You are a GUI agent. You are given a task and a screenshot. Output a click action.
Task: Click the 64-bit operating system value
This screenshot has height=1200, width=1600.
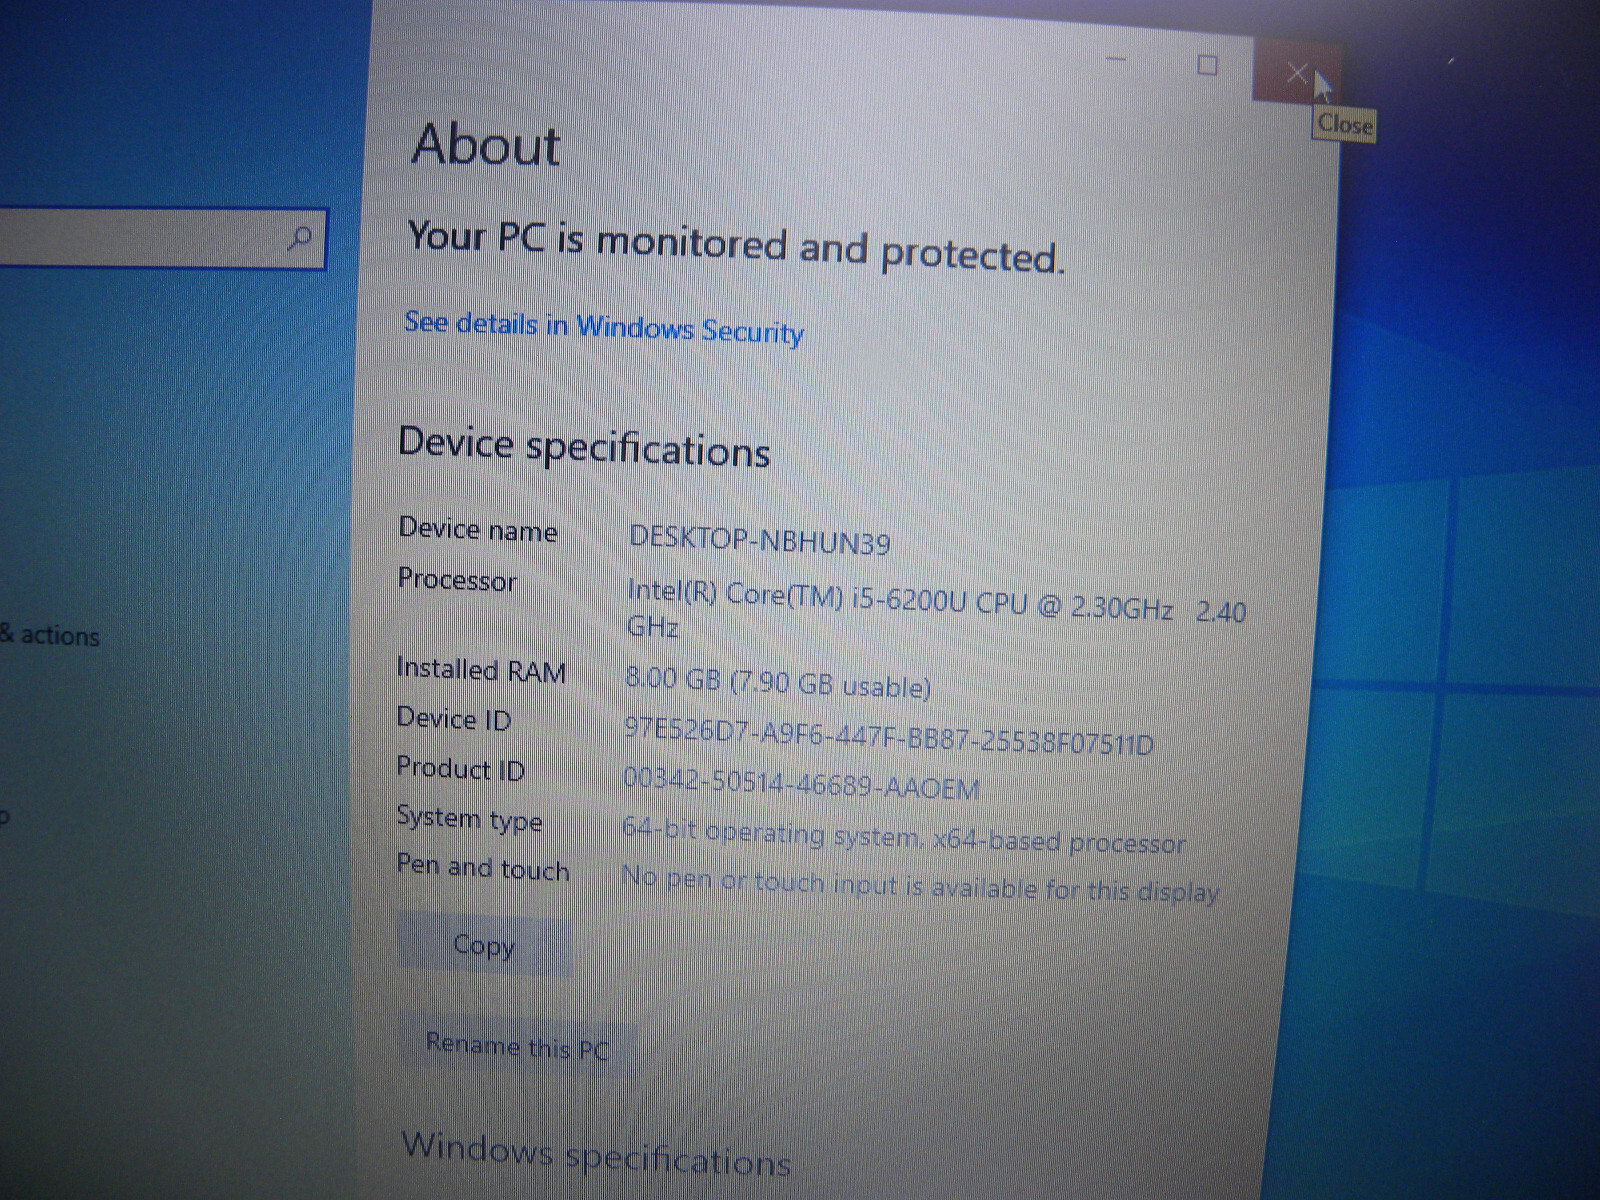pos(903,836)
